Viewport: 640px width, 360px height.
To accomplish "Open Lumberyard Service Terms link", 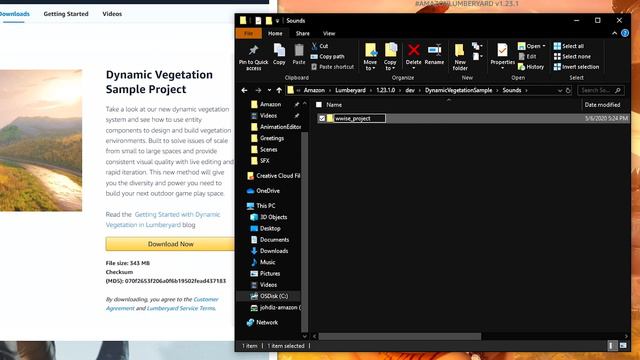I will [181, 308].
